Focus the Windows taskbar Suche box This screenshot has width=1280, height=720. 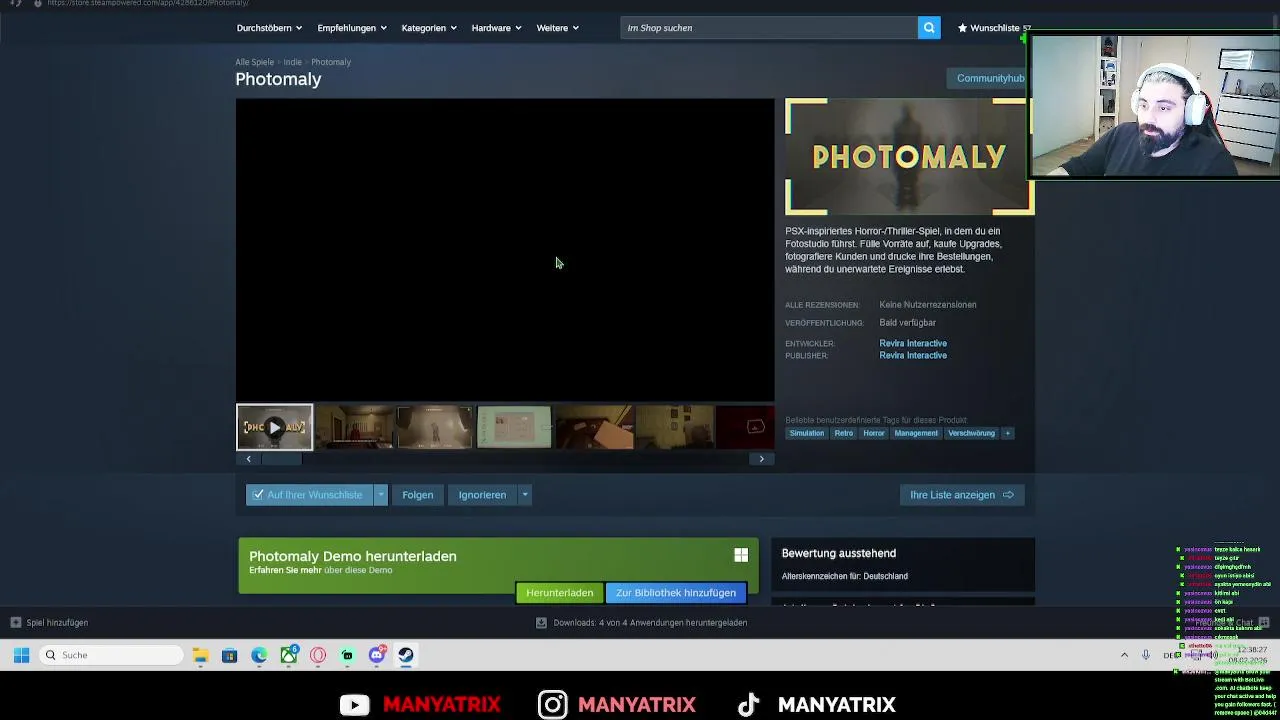coord(112,655)
